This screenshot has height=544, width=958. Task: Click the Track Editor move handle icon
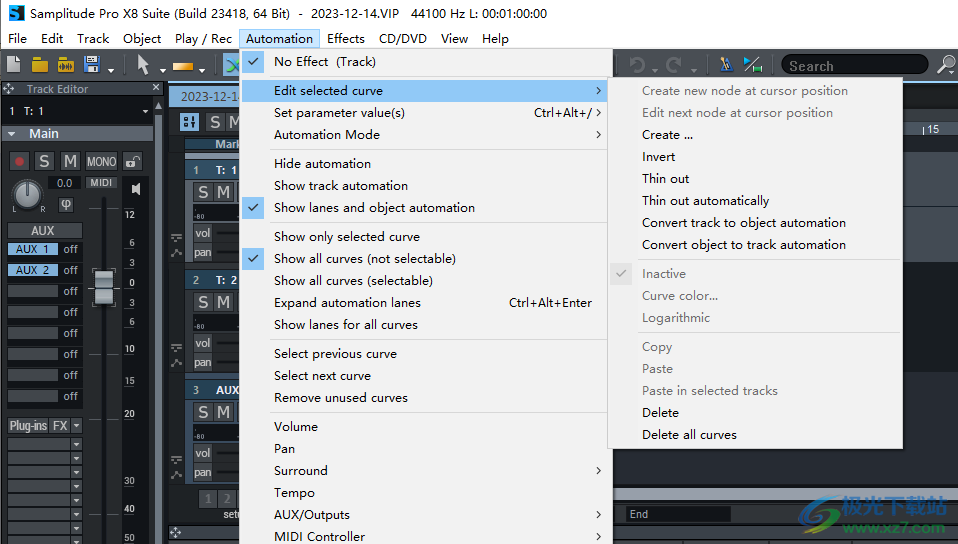click(9, 89)
